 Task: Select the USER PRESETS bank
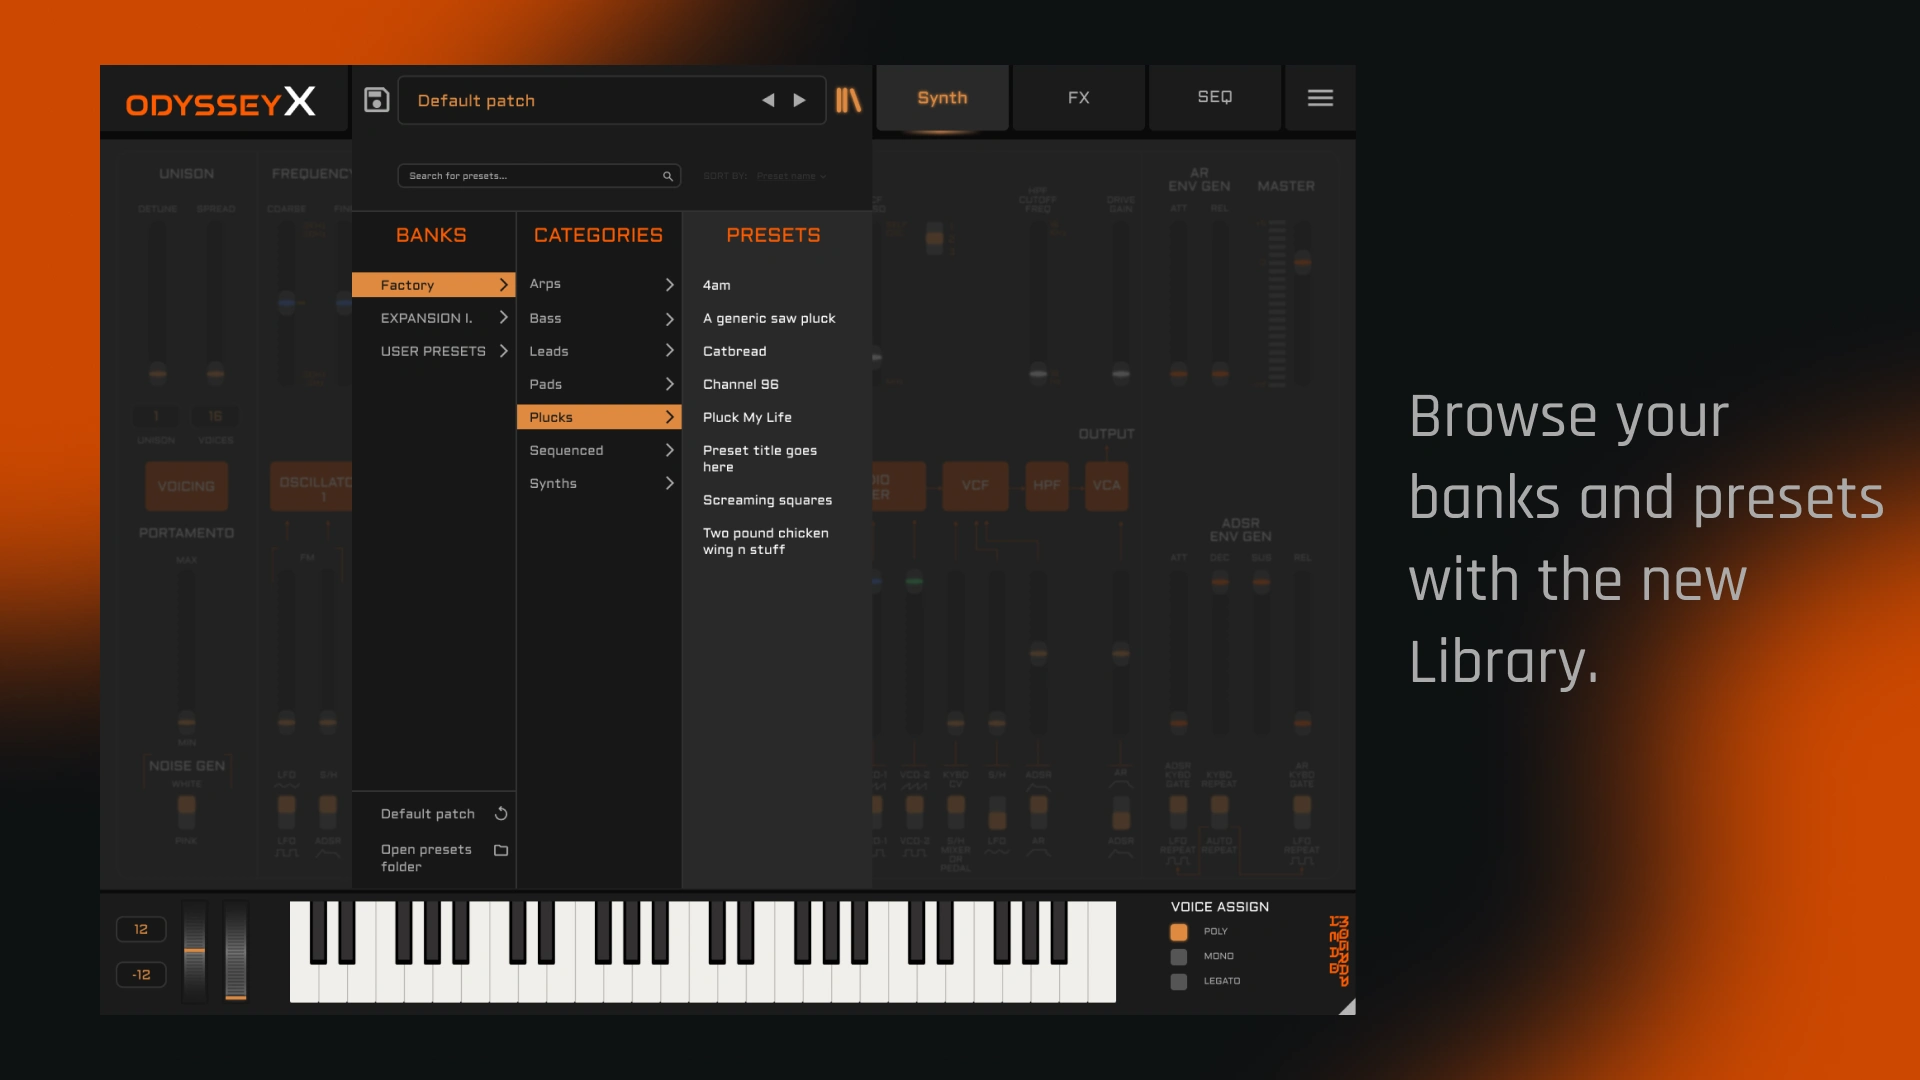click(x=433, y=351)
